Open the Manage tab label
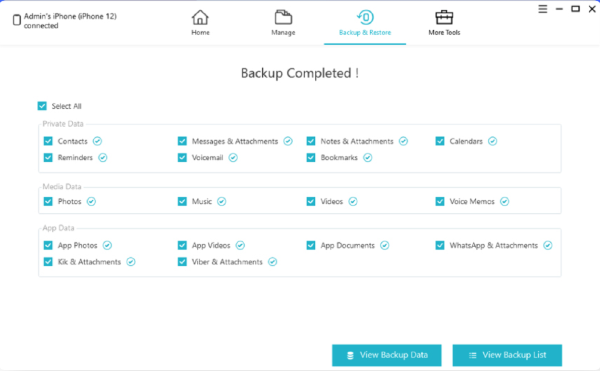Viewport: 600px width, 371px height. 283,33
